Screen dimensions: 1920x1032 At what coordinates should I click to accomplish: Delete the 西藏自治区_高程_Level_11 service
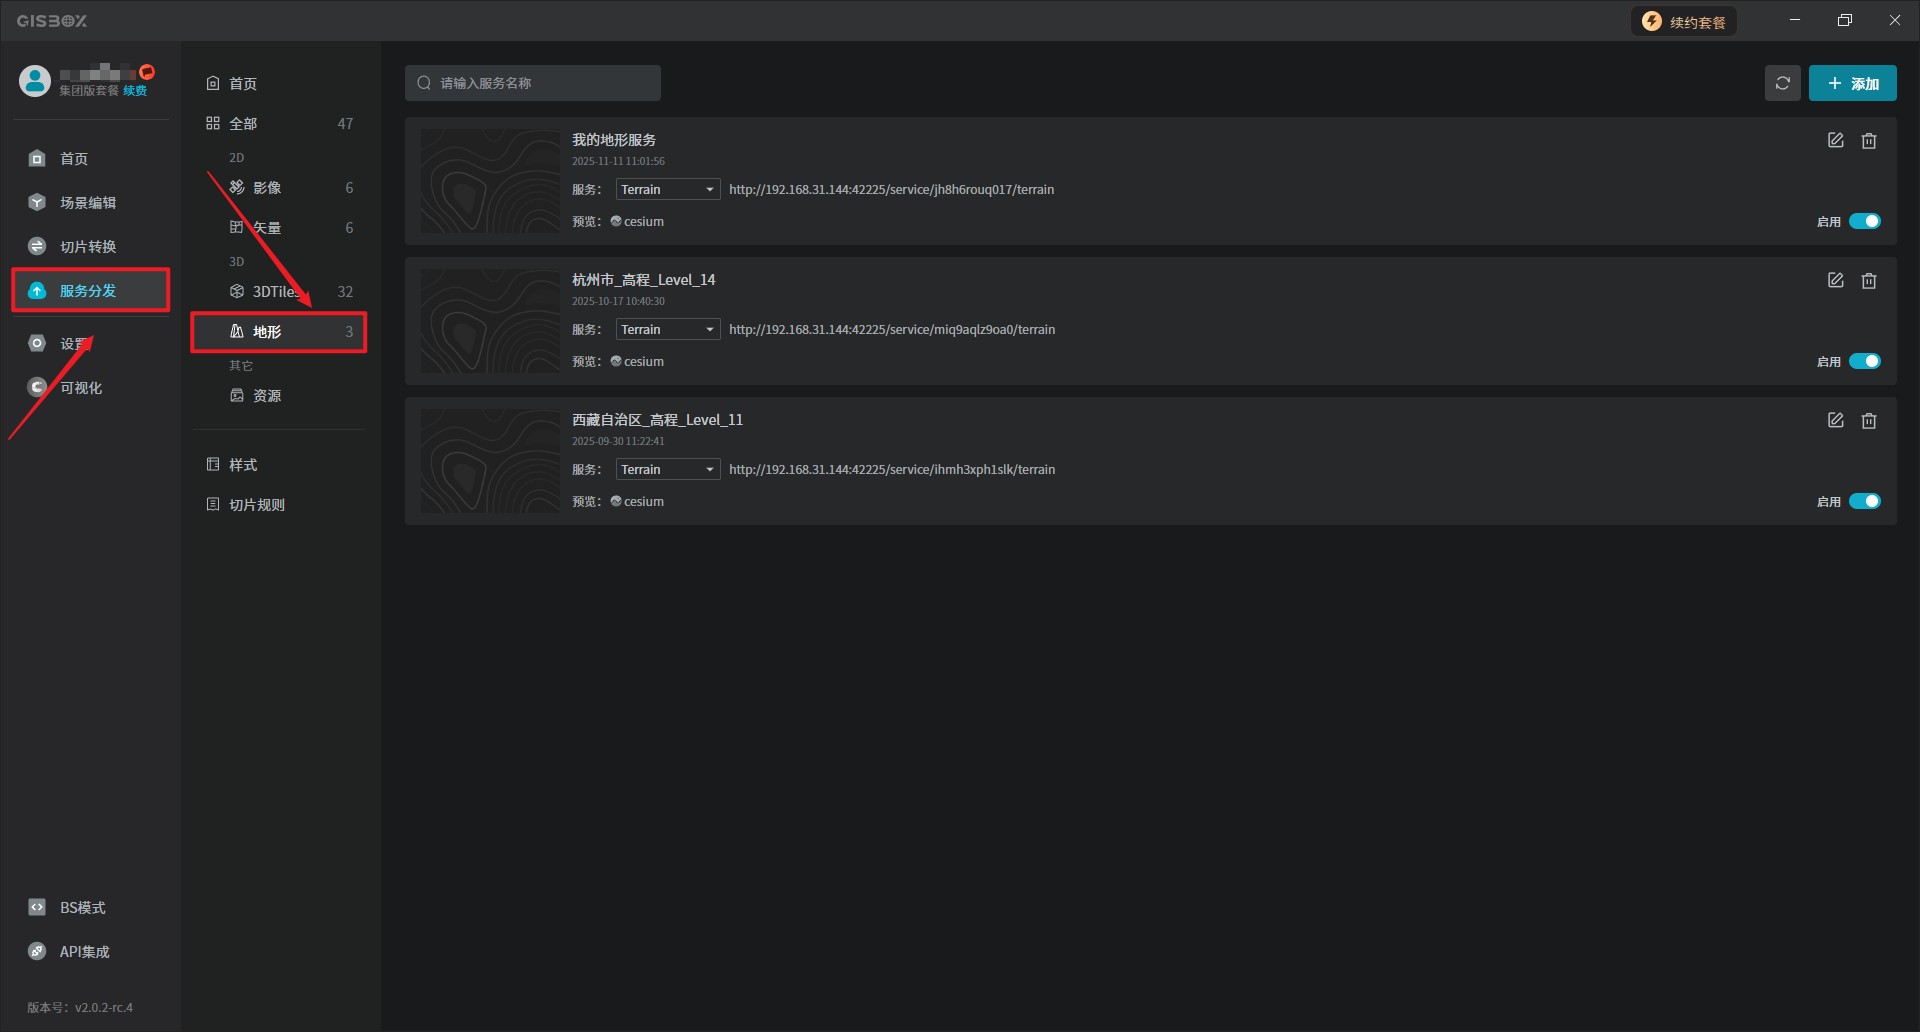[1868, 421]
